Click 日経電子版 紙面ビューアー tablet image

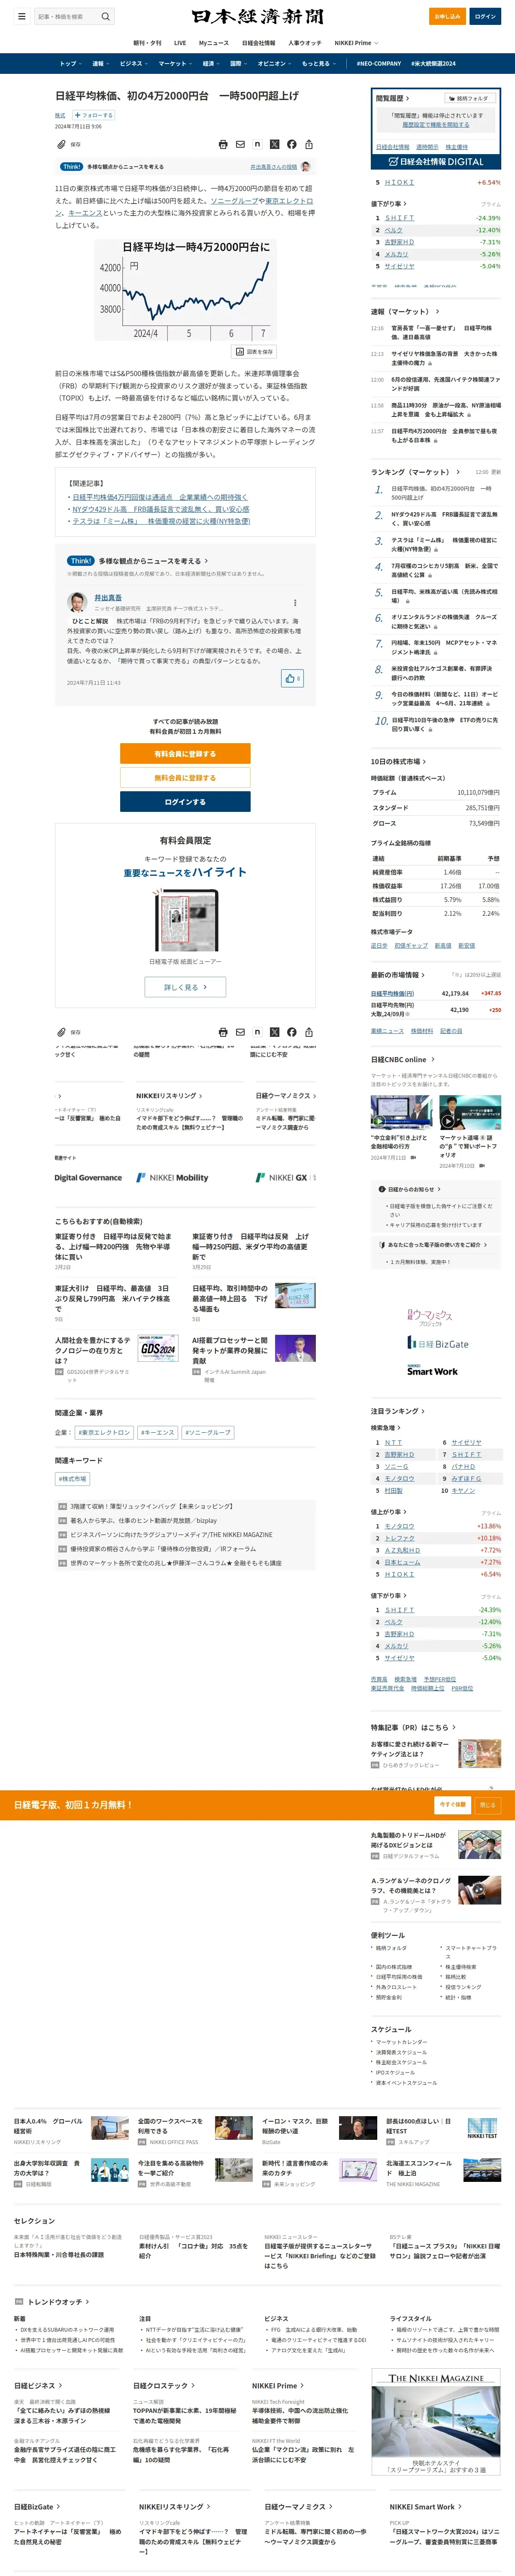point(185,921)
